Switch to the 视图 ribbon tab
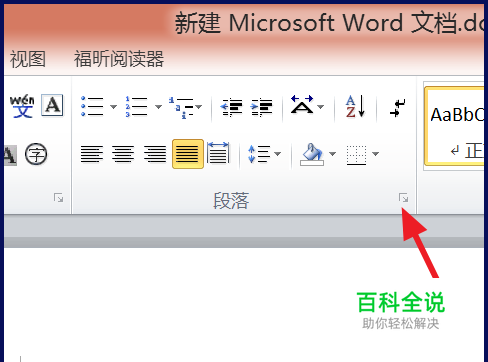The width and height of the screenshot is (488, 362). coord(28,59)
